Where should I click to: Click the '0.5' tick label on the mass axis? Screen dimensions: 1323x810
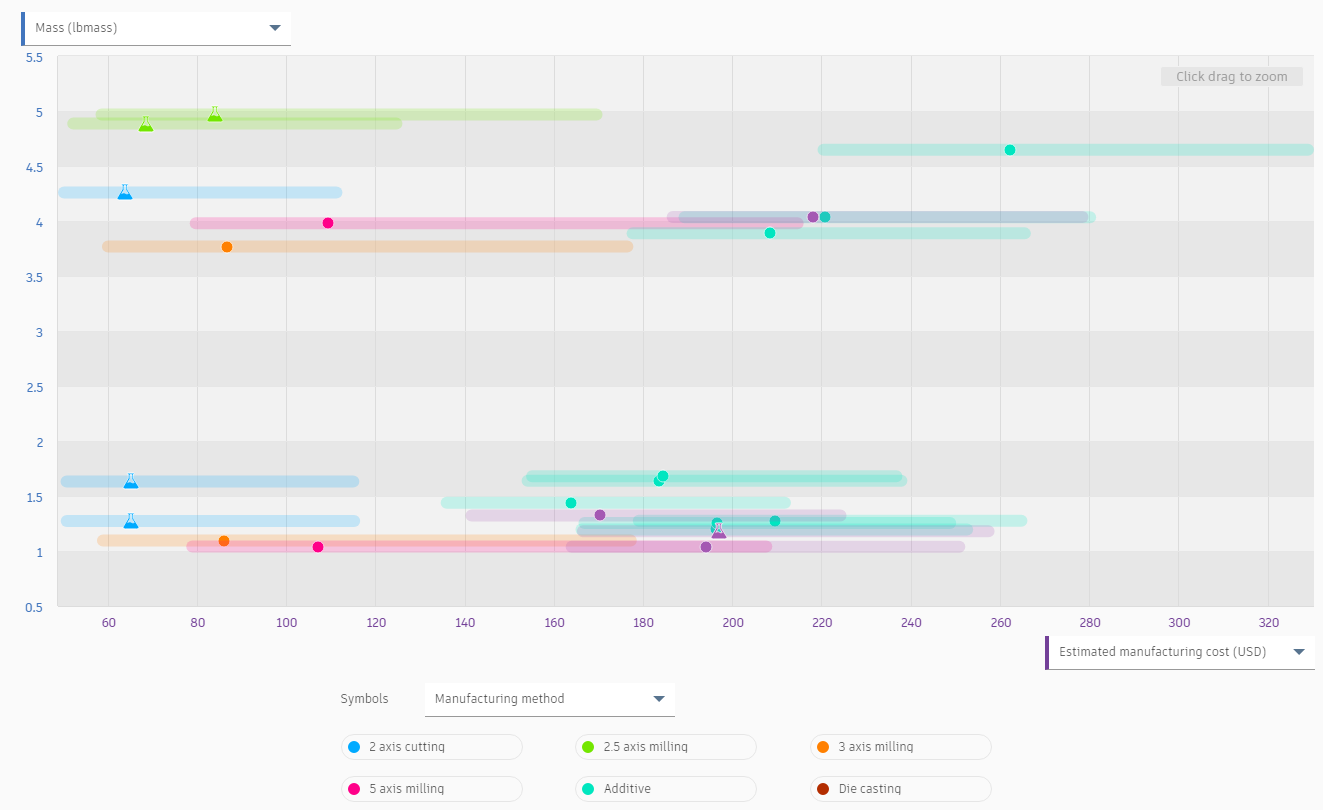34,607
